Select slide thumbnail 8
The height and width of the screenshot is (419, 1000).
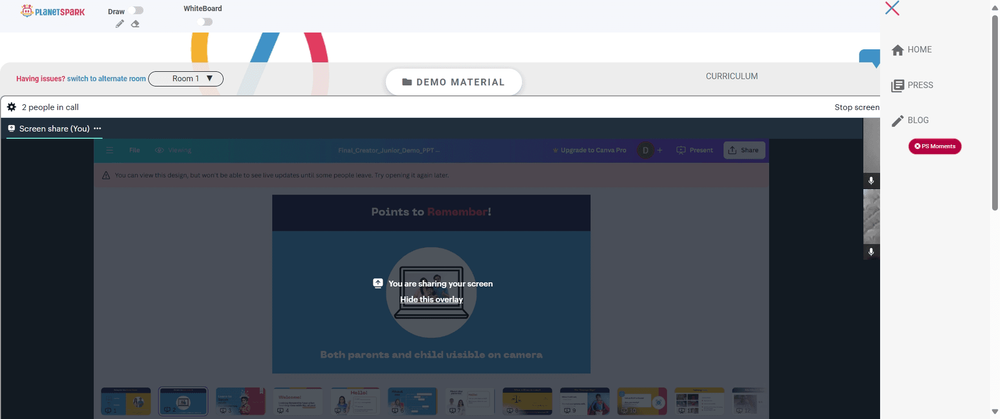click(527, 401)
